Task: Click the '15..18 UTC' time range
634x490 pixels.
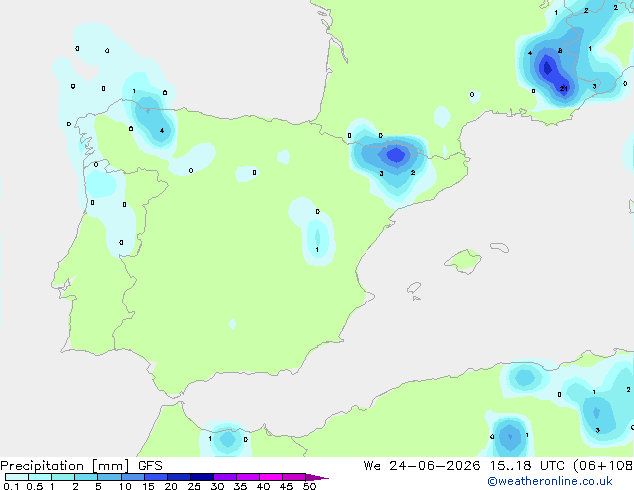Action: click(x=527, y=465)
